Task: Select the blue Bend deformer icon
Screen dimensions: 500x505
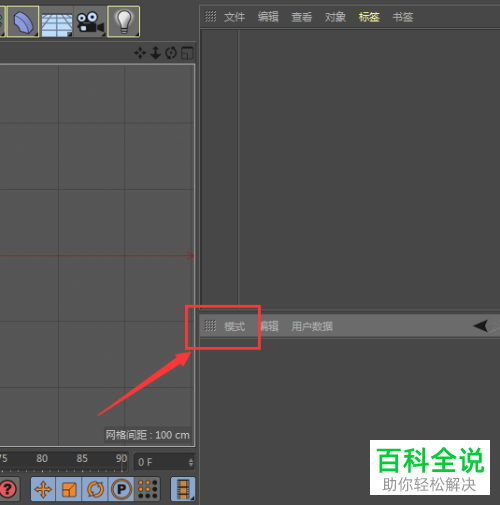Action: [23, 21]
